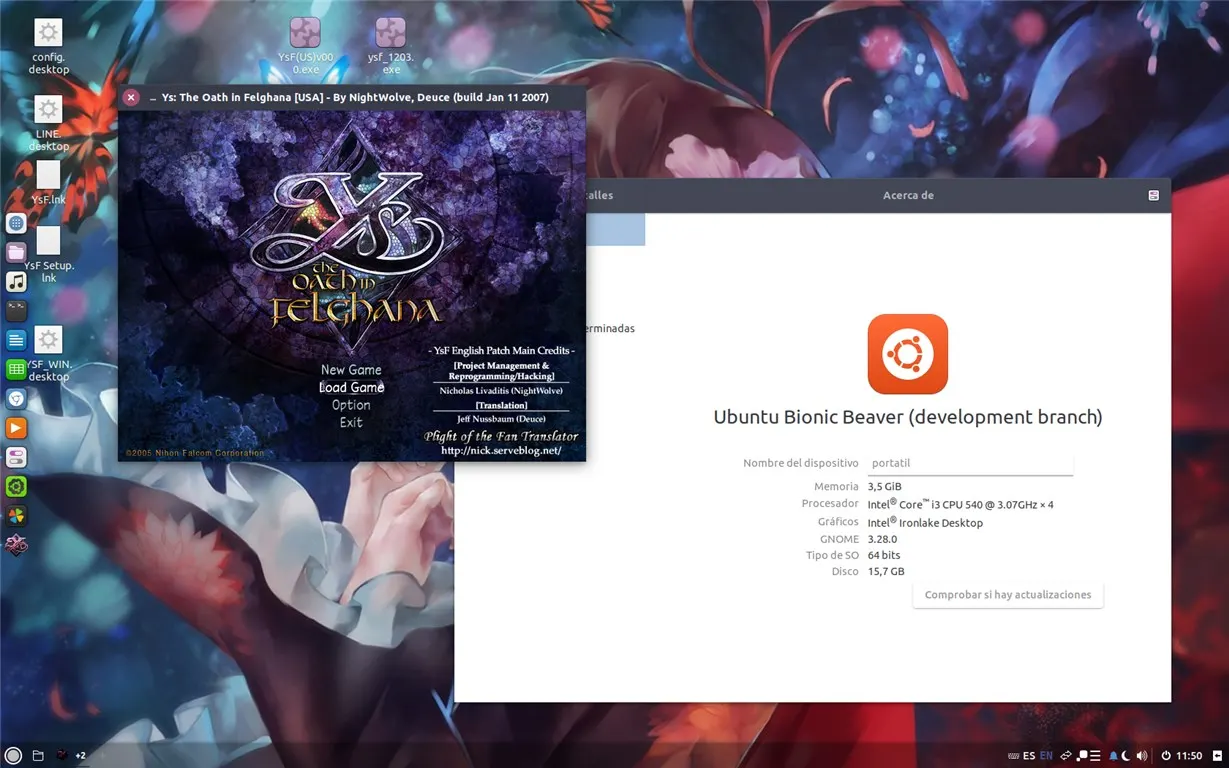Toggle night mode via the moon tray icon
The height and width of the screenshot is (768, 1229).
(x=1126, y=756)
